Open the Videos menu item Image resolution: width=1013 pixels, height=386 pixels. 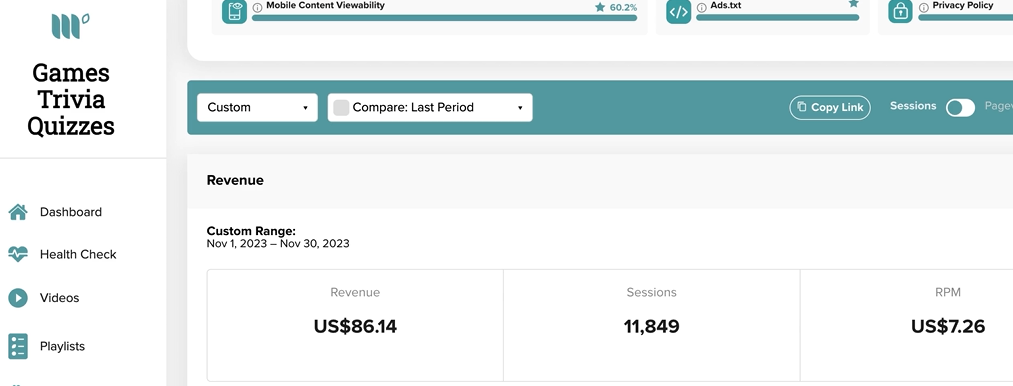pos(59,297)
